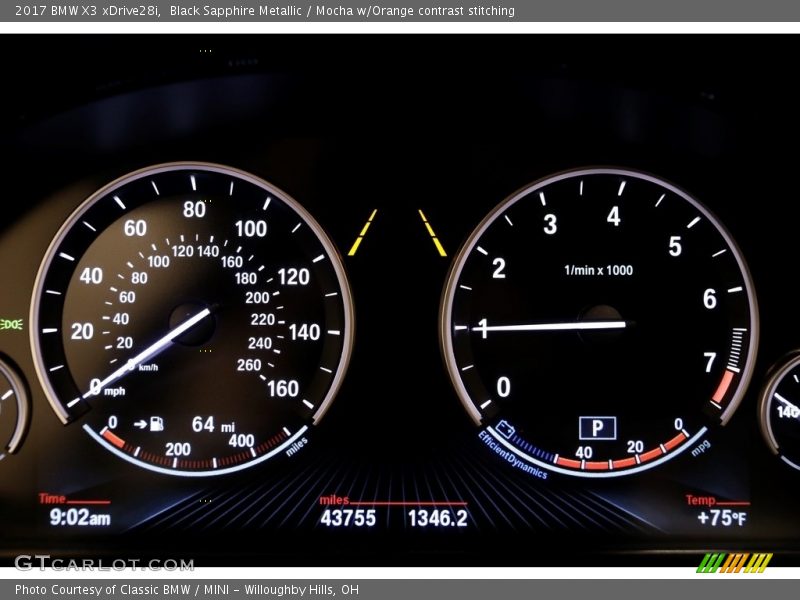The height and width of the screenshot is (600, 800).
Task: Click the mph label on speedometer
Action: coord(115,391)
